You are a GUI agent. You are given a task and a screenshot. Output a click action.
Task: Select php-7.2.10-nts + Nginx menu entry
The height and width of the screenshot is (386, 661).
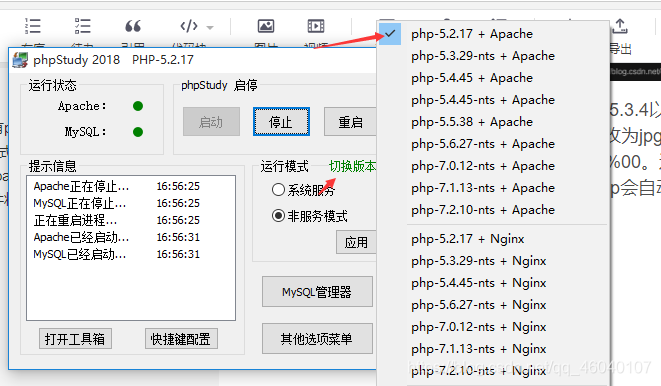[x=494, y=370]
